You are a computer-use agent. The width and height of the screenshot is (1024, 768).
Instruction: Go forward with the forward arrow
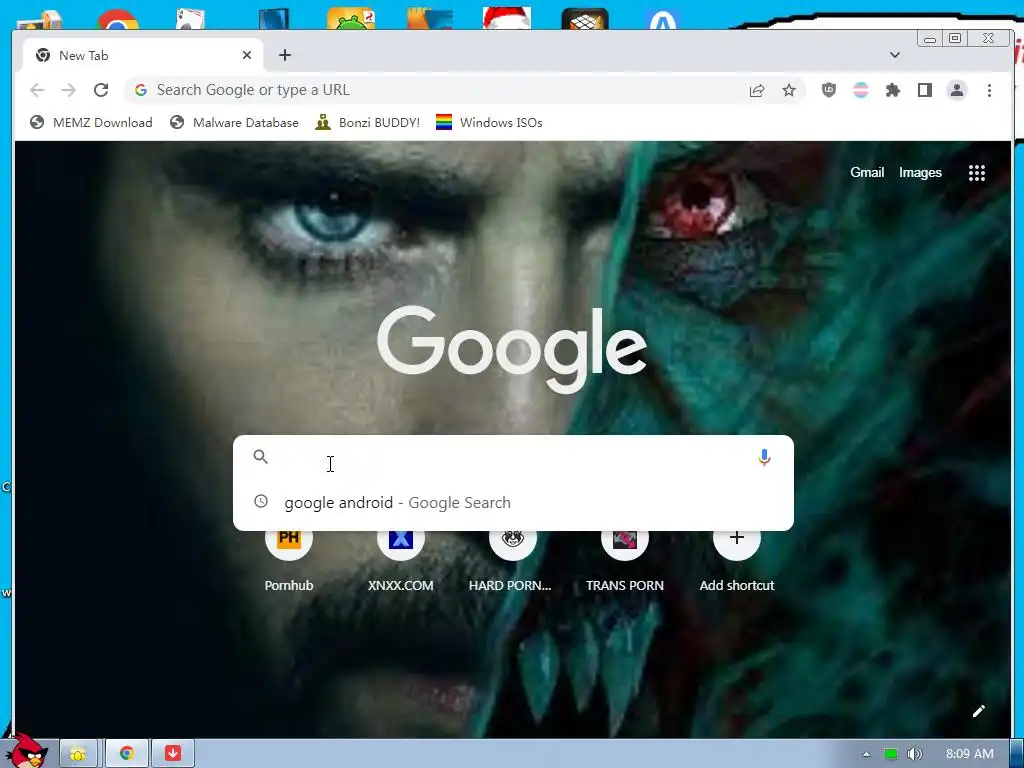[69, 90]
